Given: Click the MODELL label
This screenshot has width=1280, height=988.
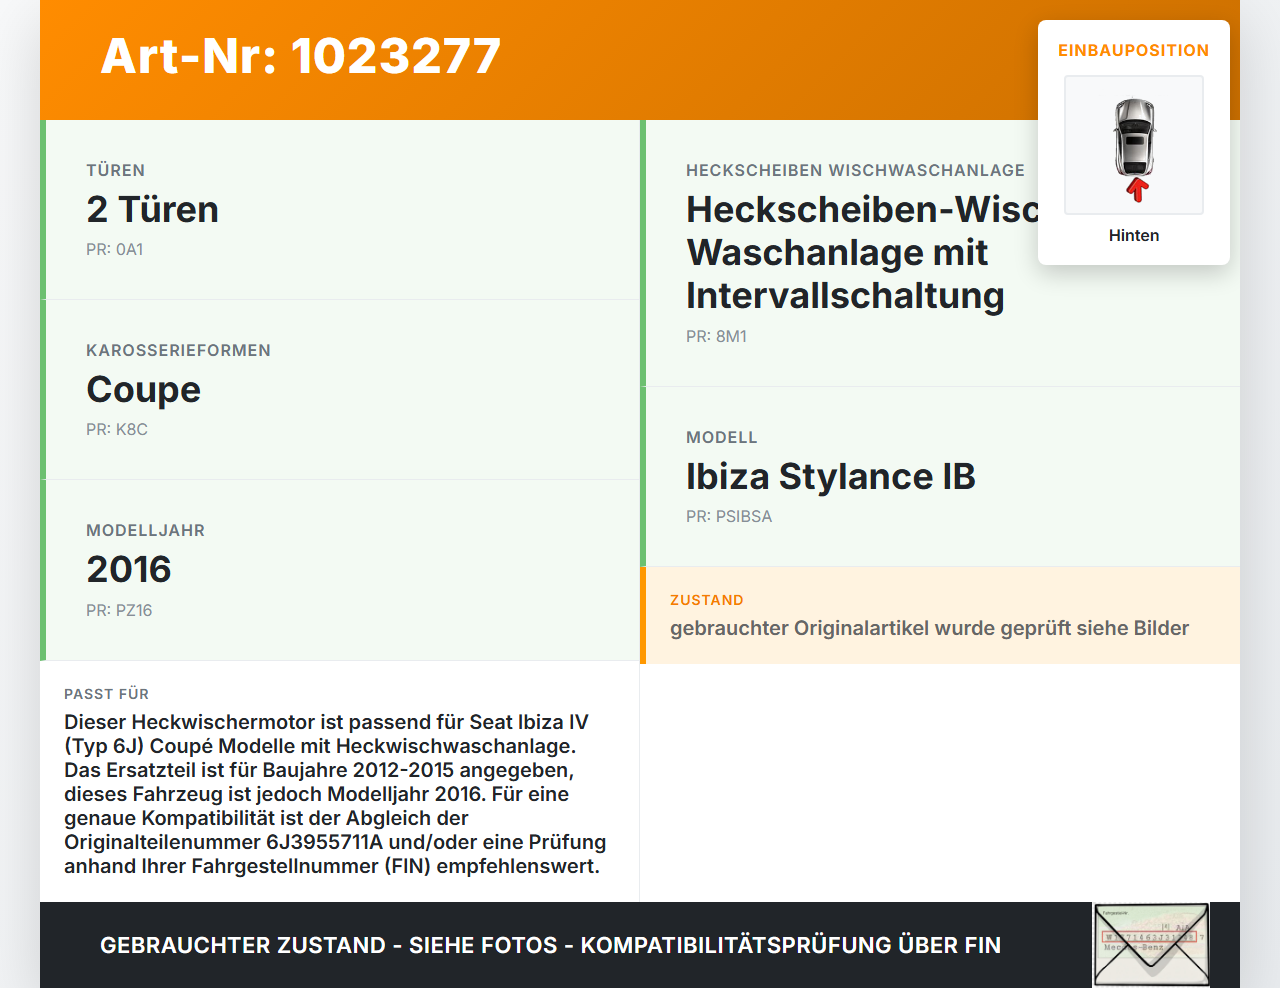Looking at the screenshot, I should point(722,437).
